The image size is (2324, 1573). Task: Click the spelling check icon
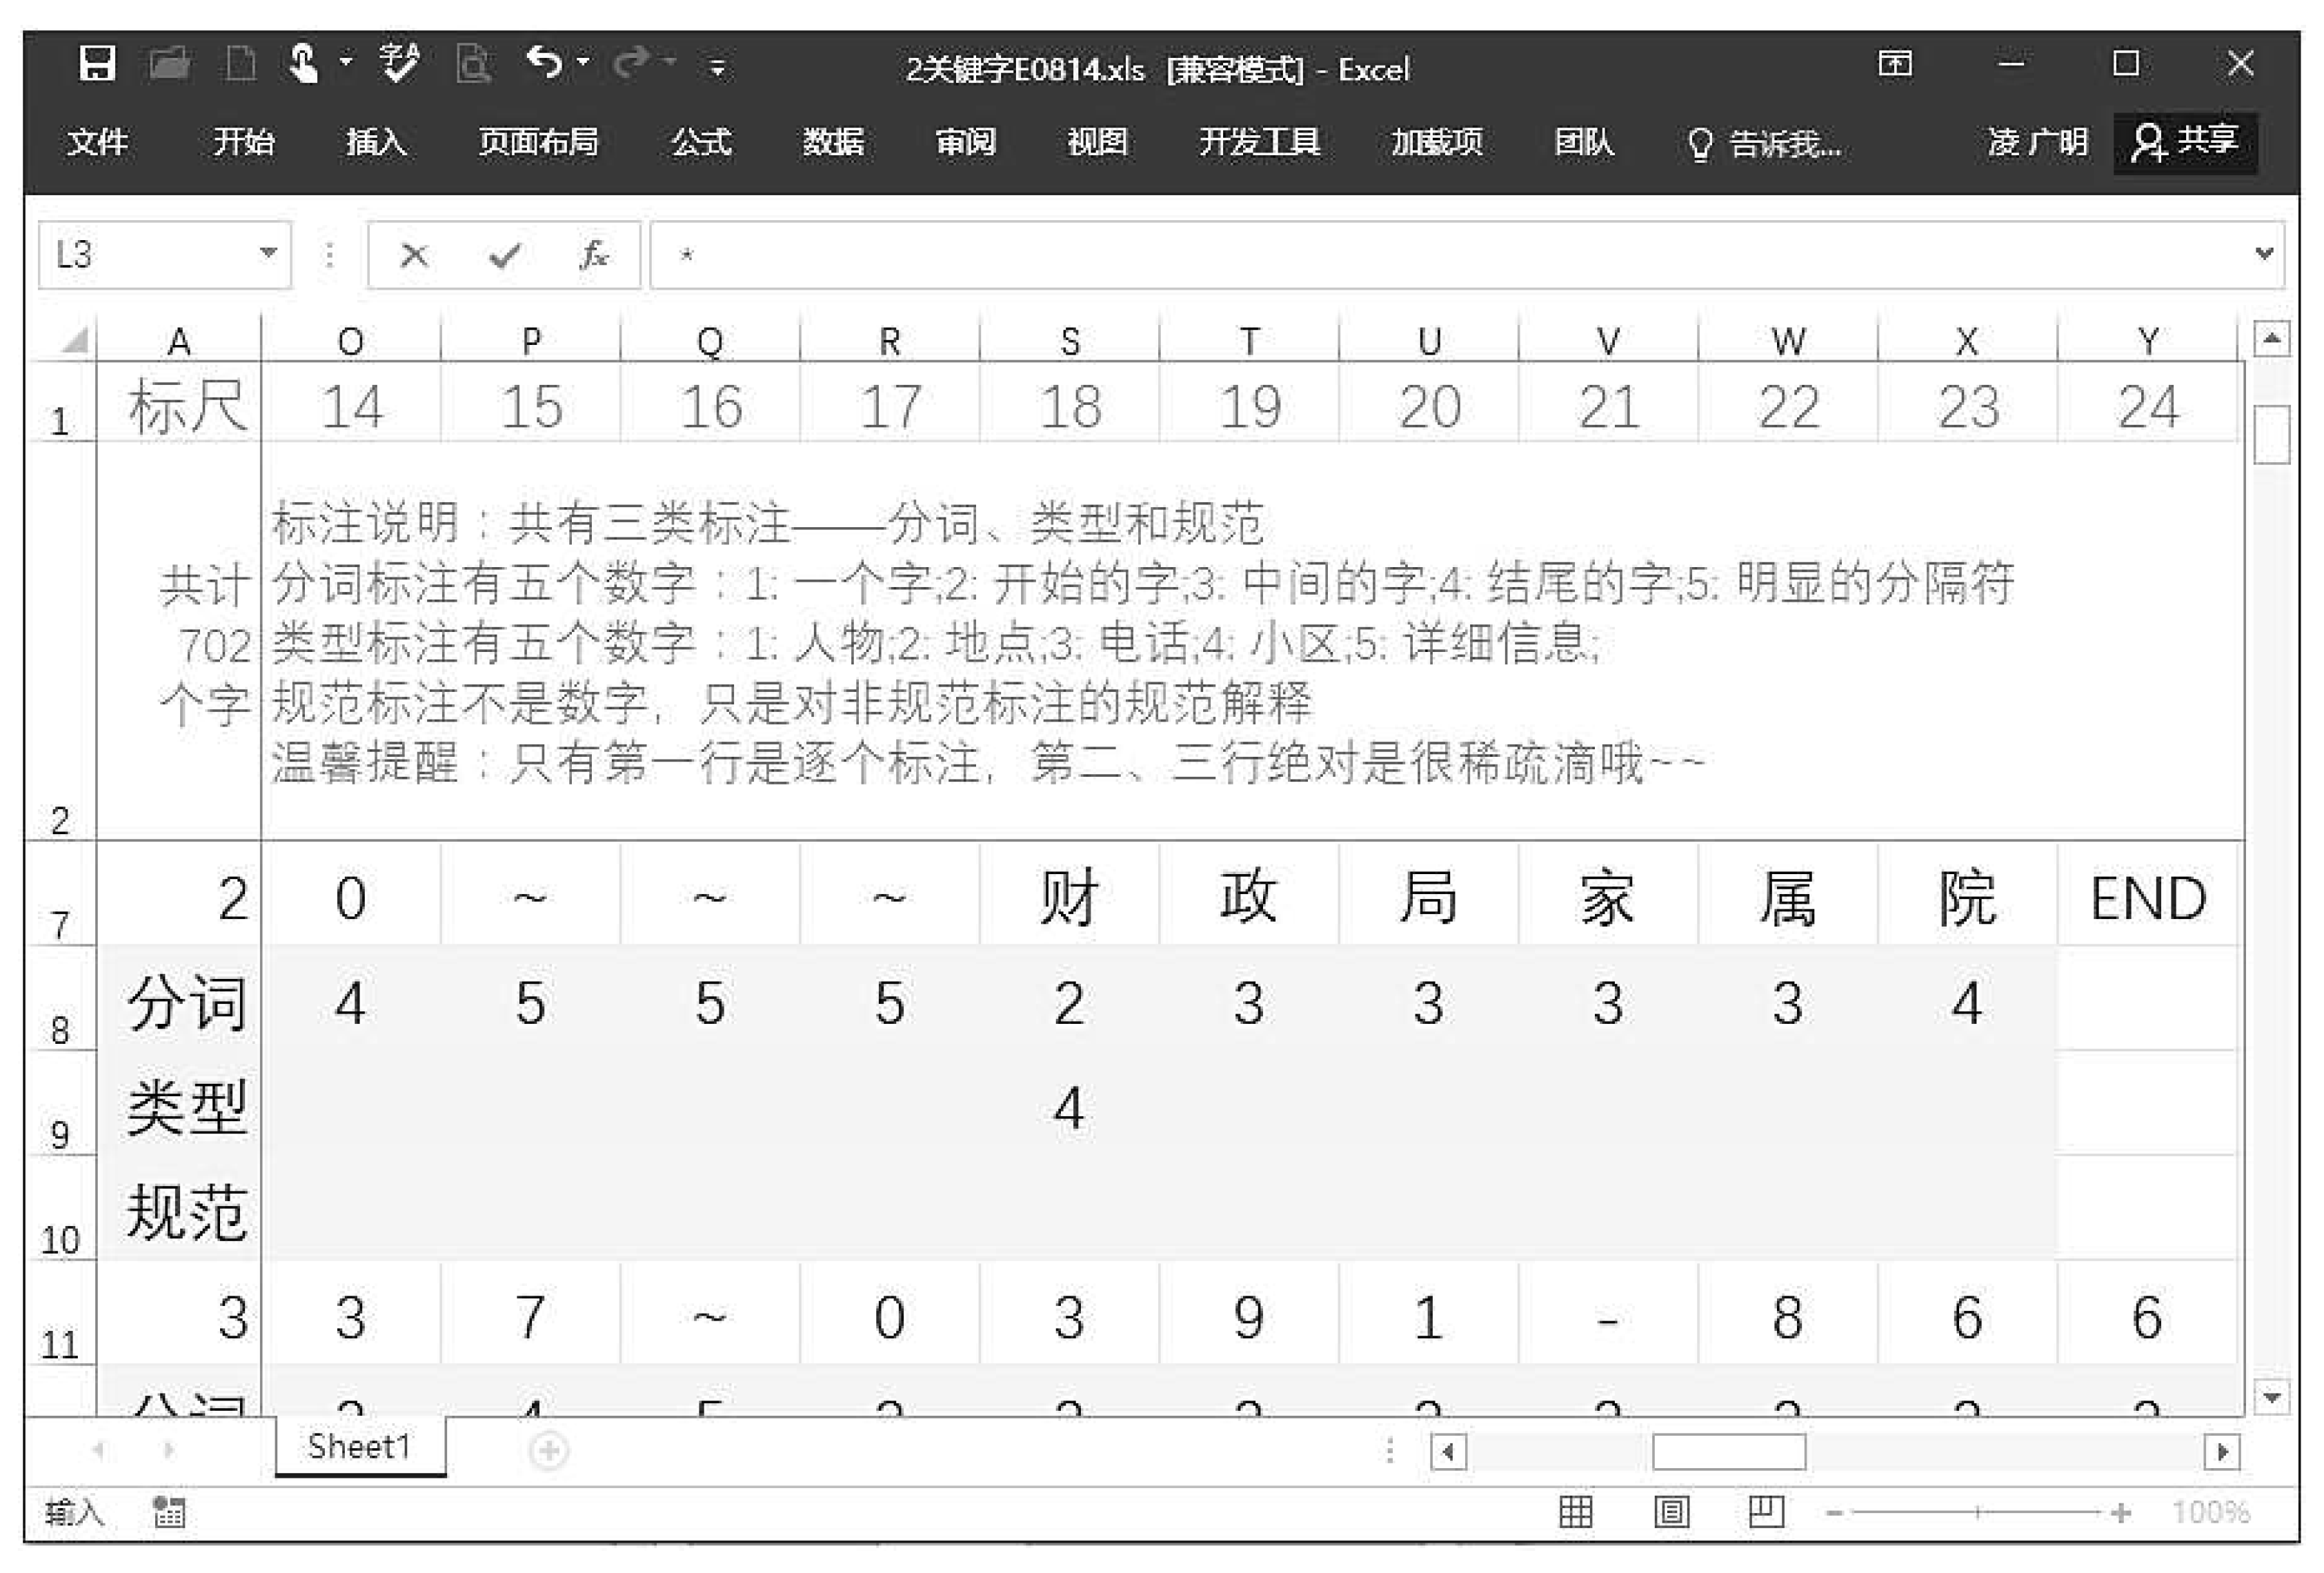click(x=399, y=64)
